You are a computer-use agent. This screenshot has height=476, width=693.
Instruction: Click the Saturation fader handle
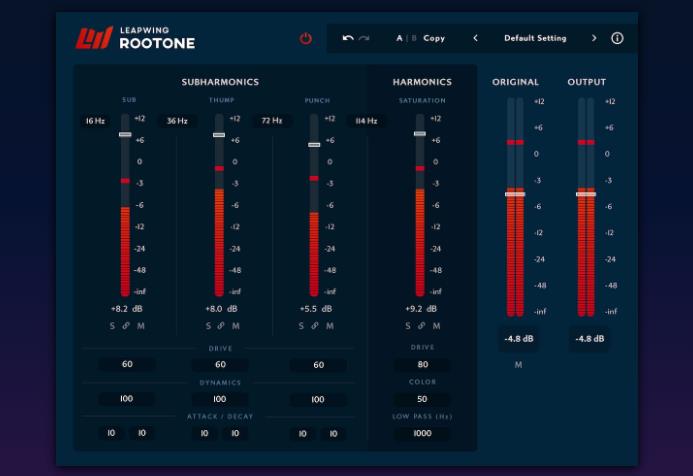pos(420,133)
